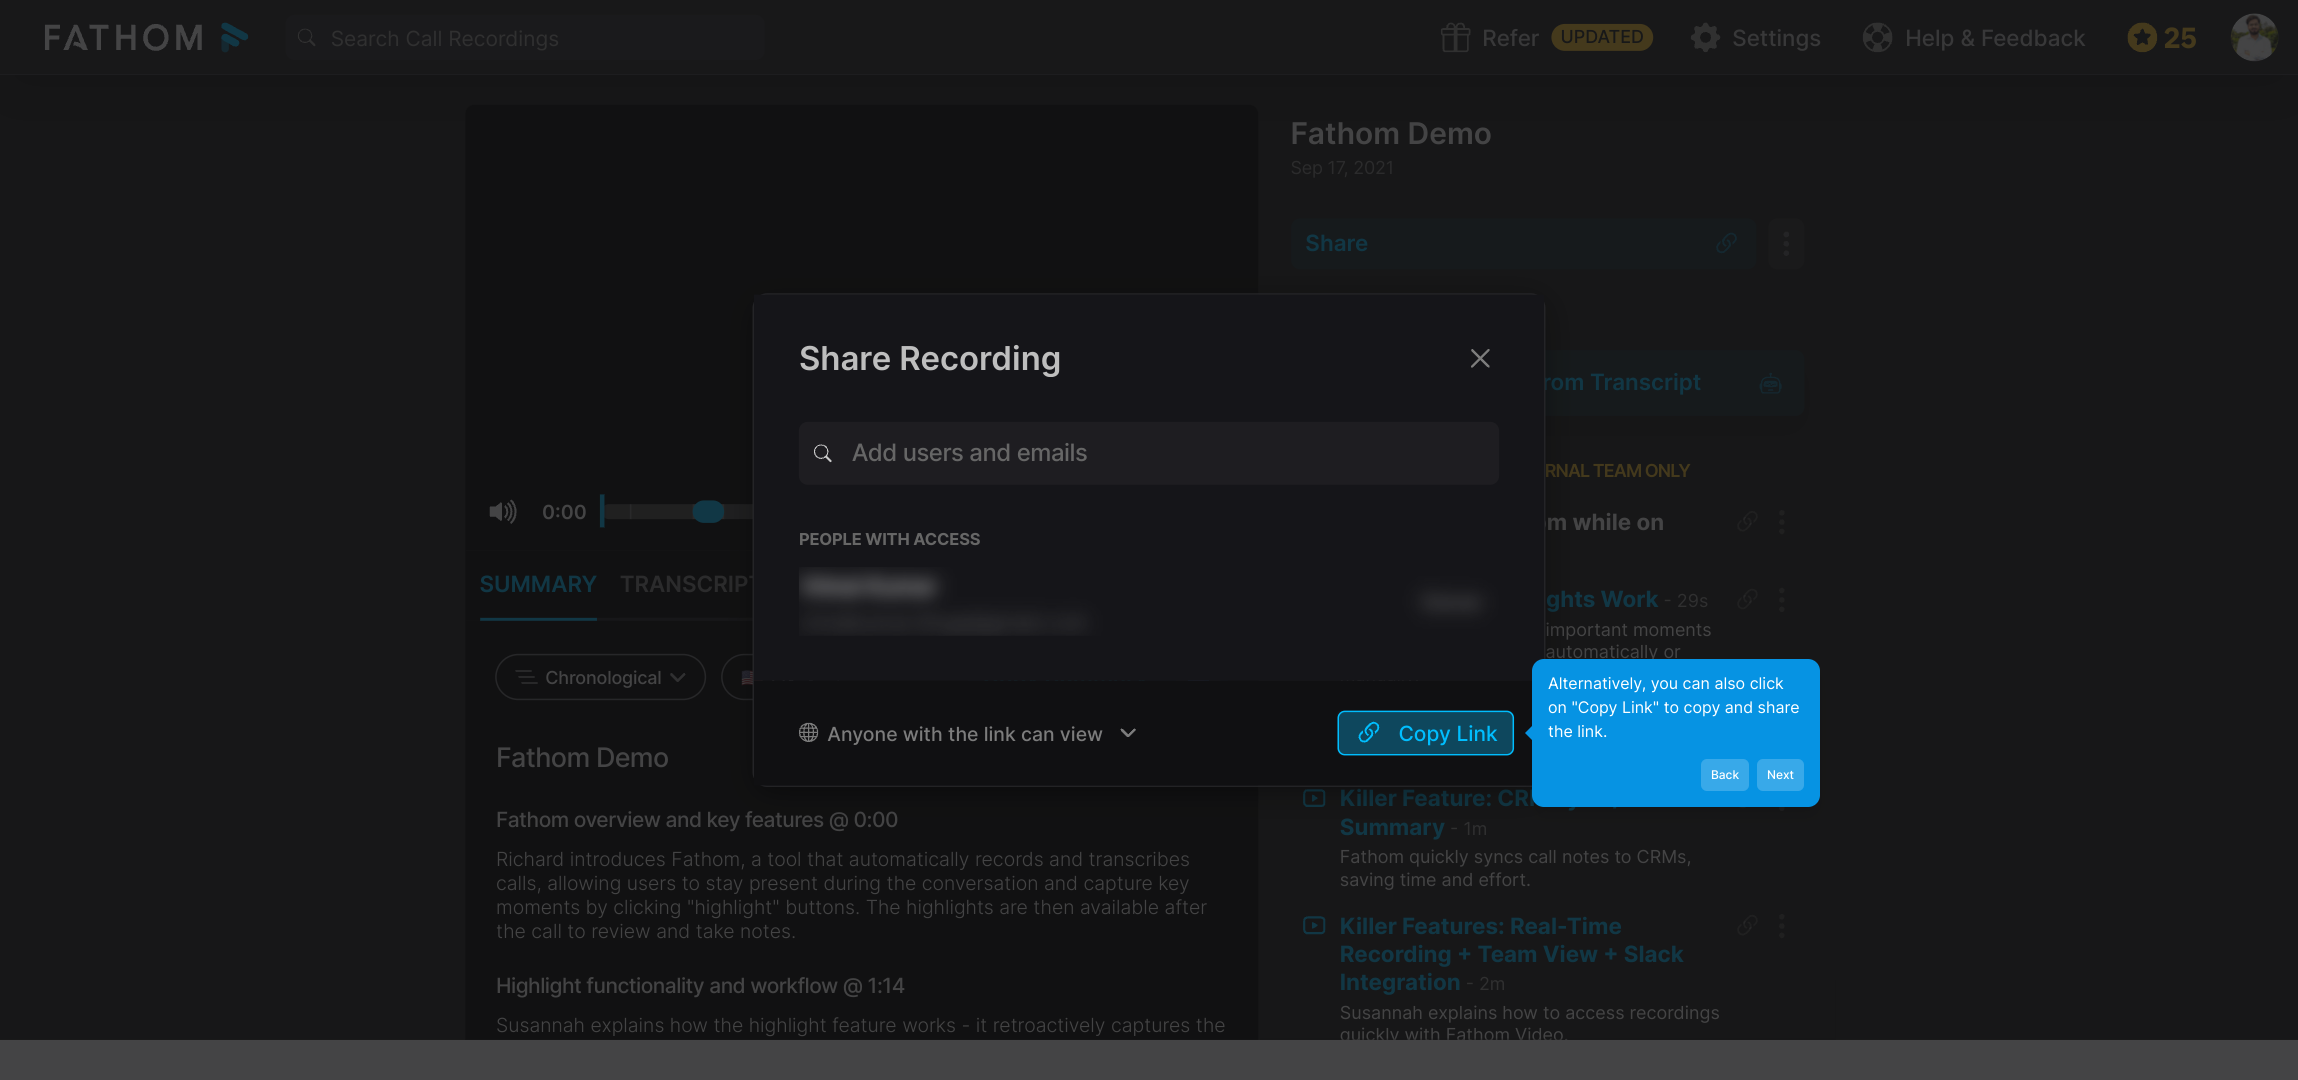Click Fathom overview and key features @ 0:00
The height and width of the screenshot is (1080, 2298).
tap(696, 820)
